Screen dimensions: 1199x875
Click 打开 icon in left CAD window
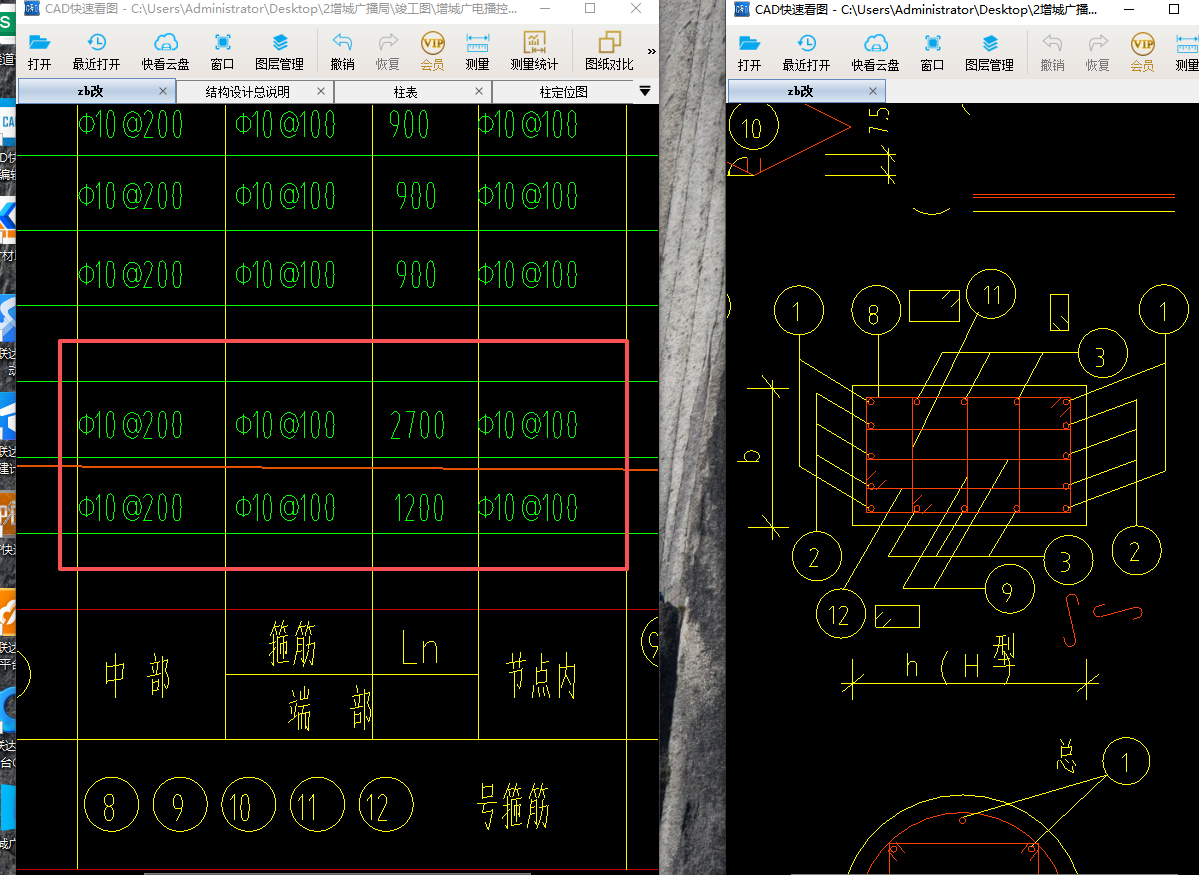[x=39, y=50]
